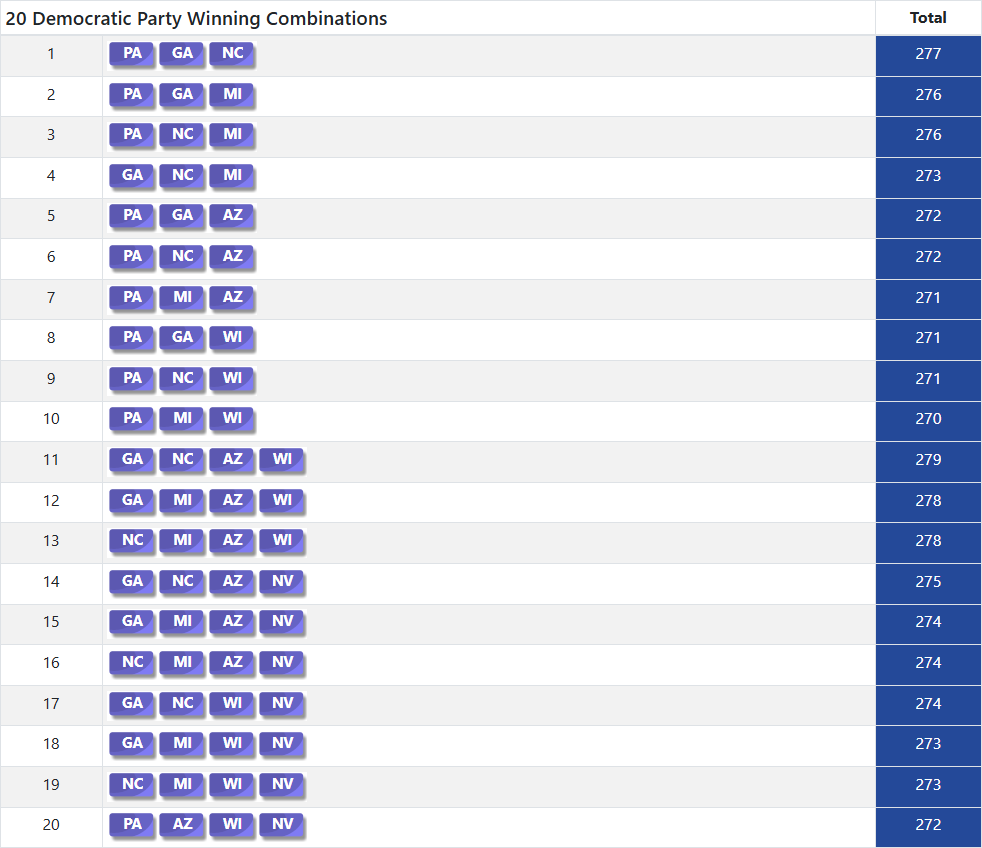
Task: Click the GA badge in row 18
Action: pyautogui.click(x=132, y=743)
